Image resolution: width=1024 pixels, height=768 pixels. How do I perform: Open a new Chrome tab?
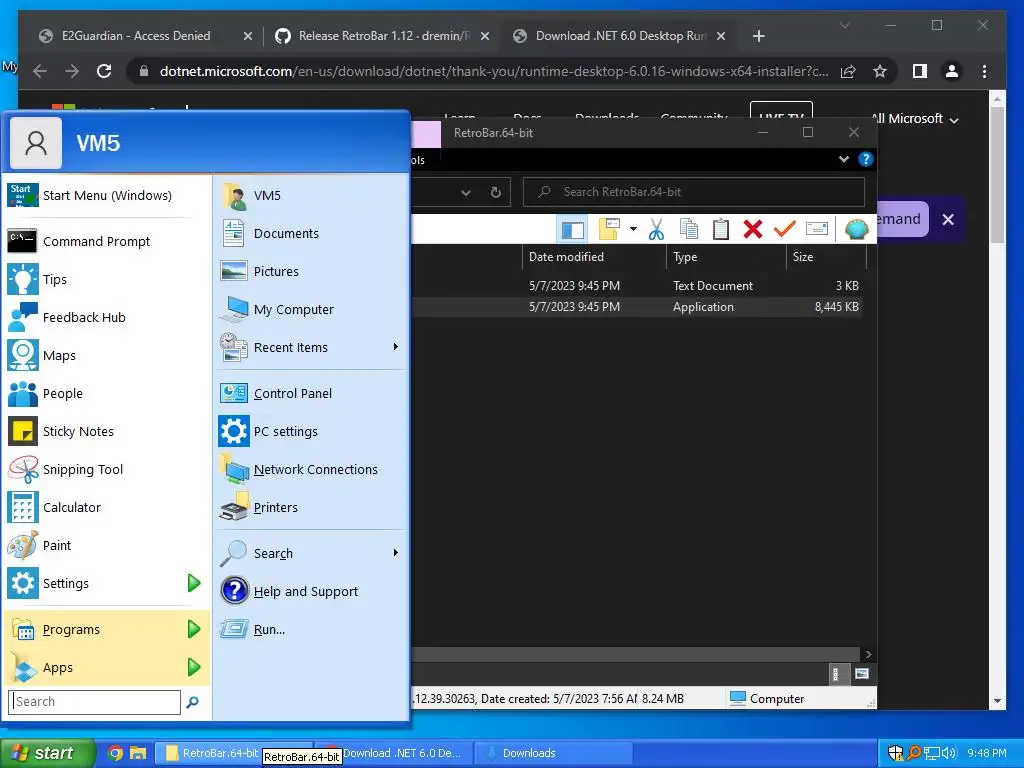pyautogui.click(x=758, y=36)
